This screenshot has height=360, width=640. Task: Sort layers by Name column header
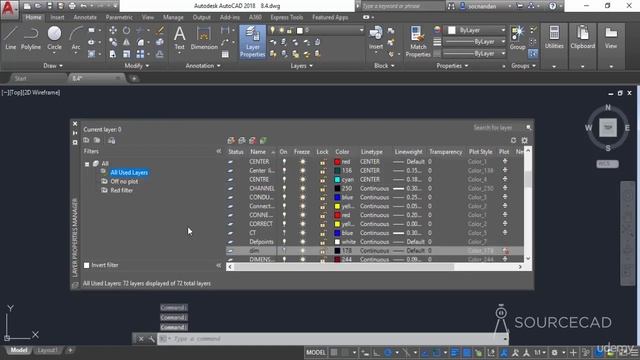(x=258, y=152)
